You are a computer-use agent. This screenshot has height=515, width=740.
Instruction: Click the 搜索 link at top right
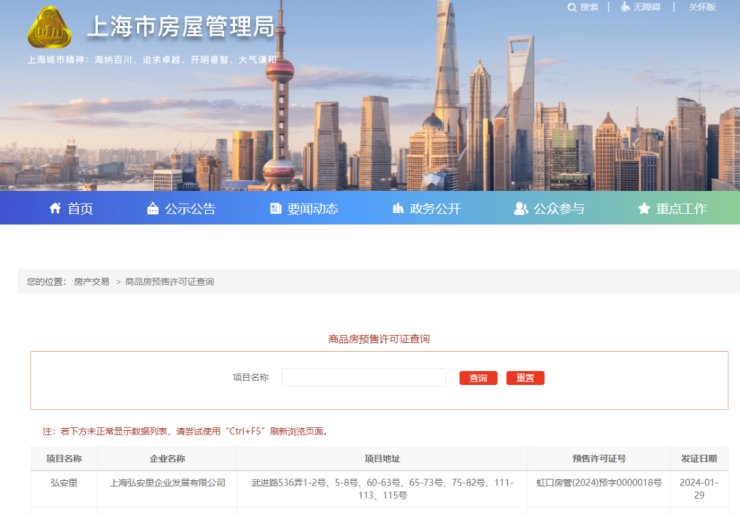pyautogui.click(x=589, y=7)
